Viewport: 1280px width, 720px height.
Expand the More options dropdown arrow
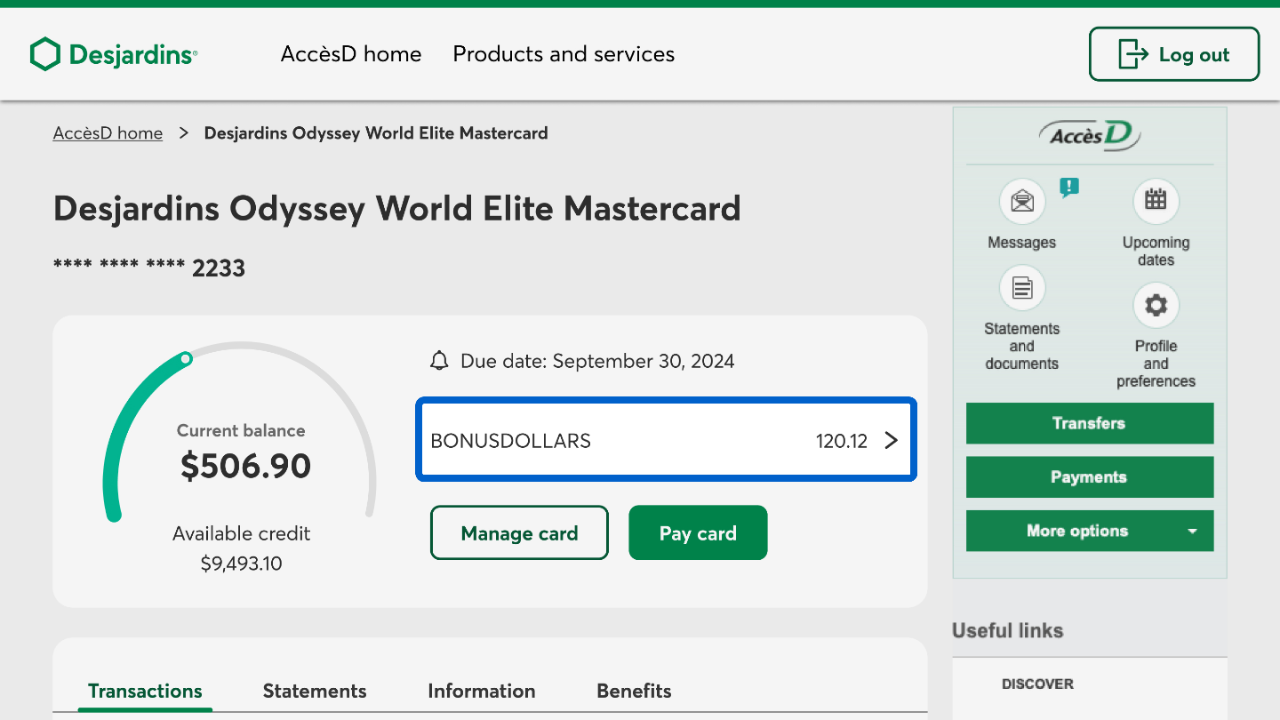(1192, 531)
